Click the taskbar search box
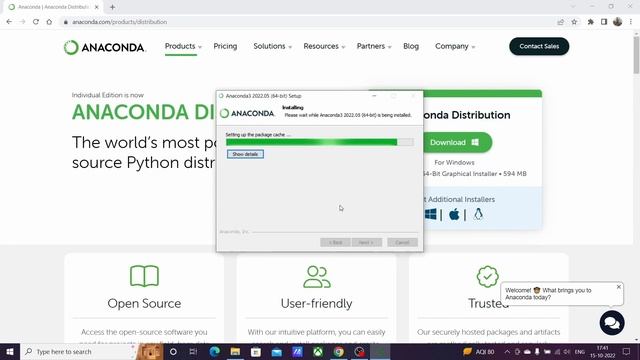 pos(78,352)
